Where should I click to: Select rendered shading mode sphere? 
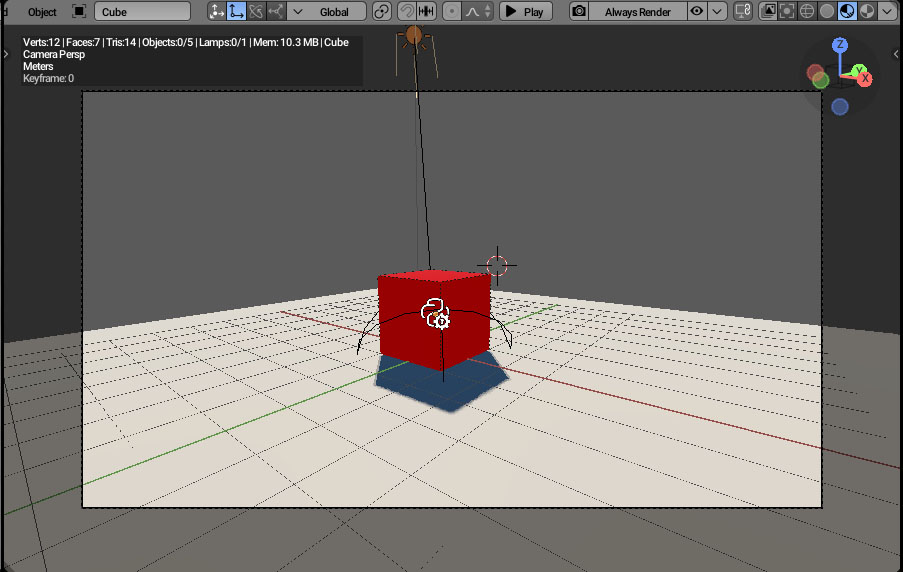pyautogui.click(x=866, y=12)
